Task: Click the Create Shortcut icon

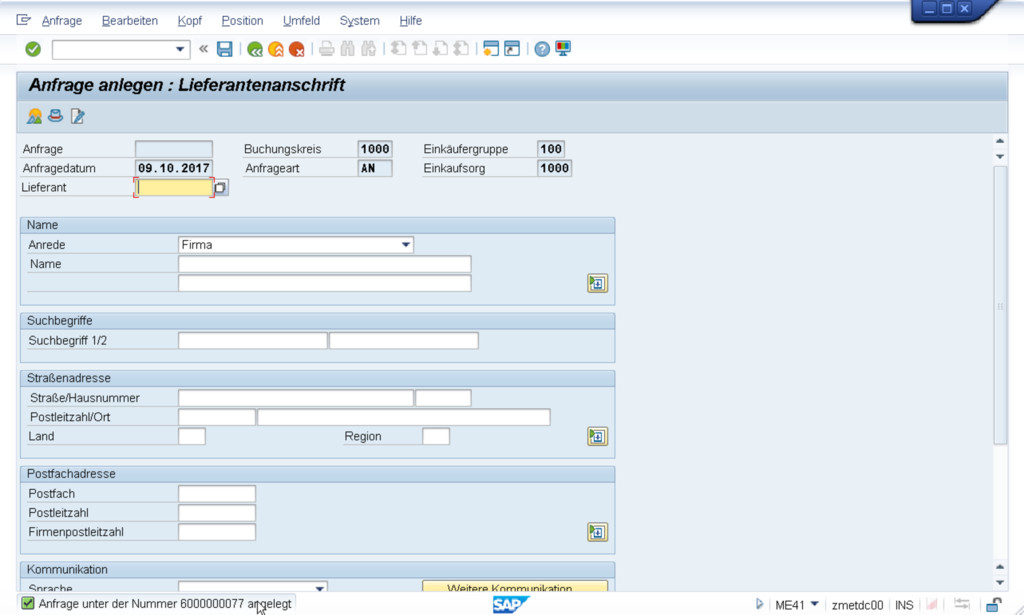Action: click(512, 49)
